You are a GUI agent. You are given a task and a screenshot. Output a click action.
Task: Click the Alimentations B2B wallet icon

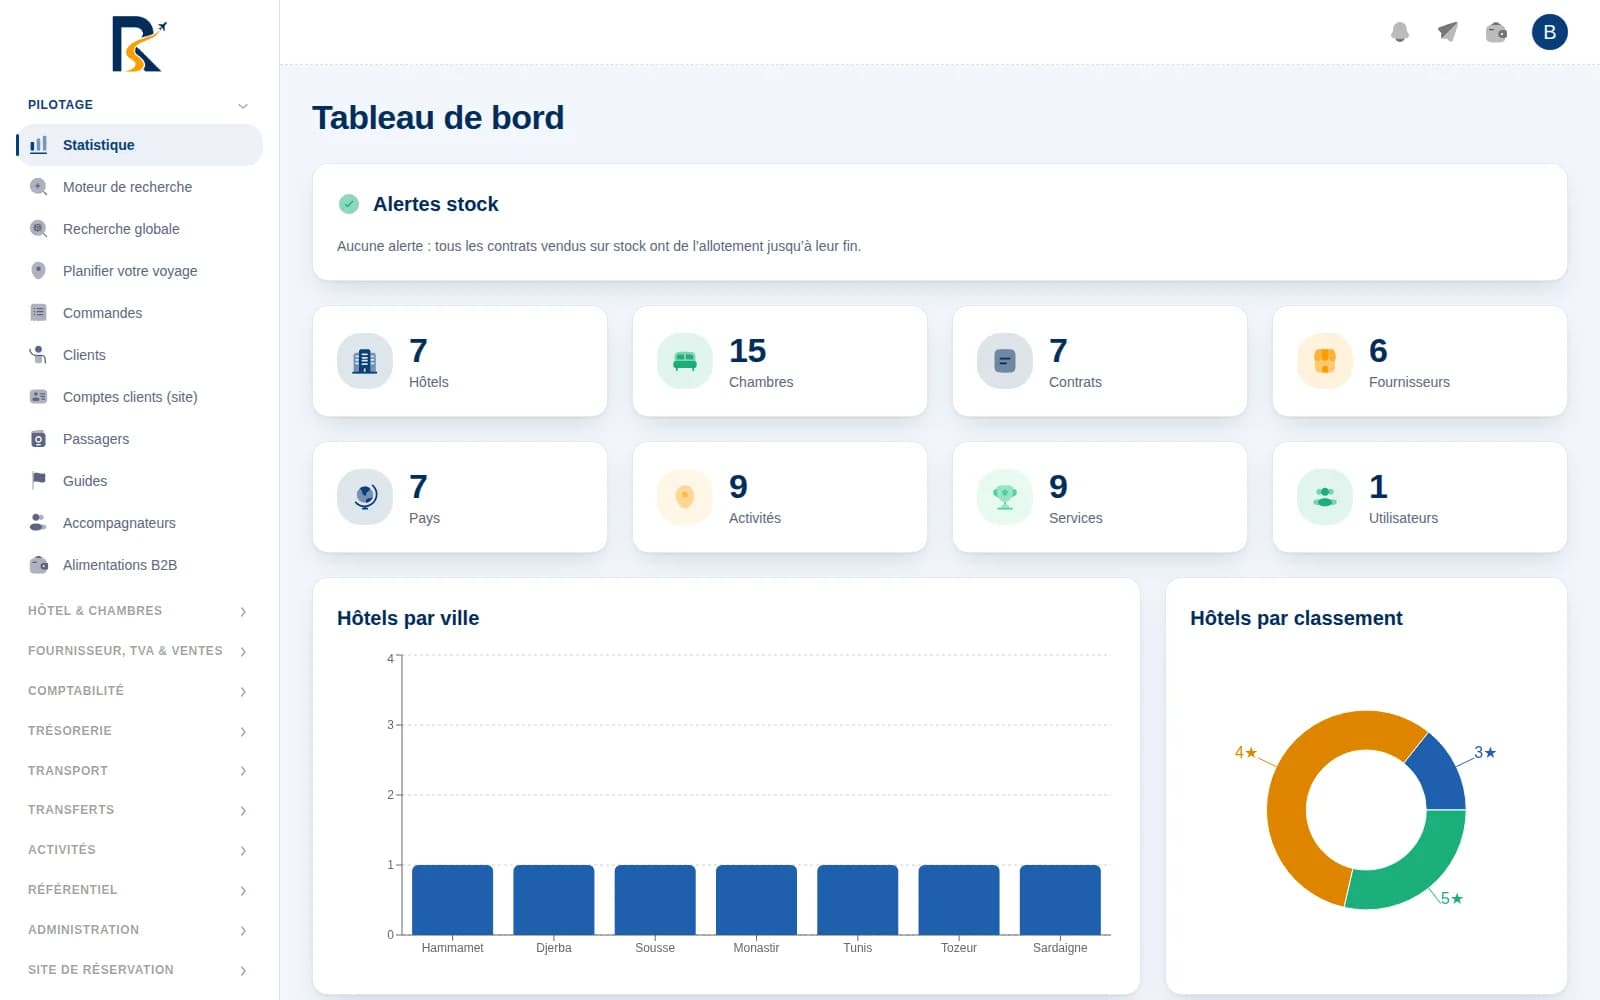point(38,565)
